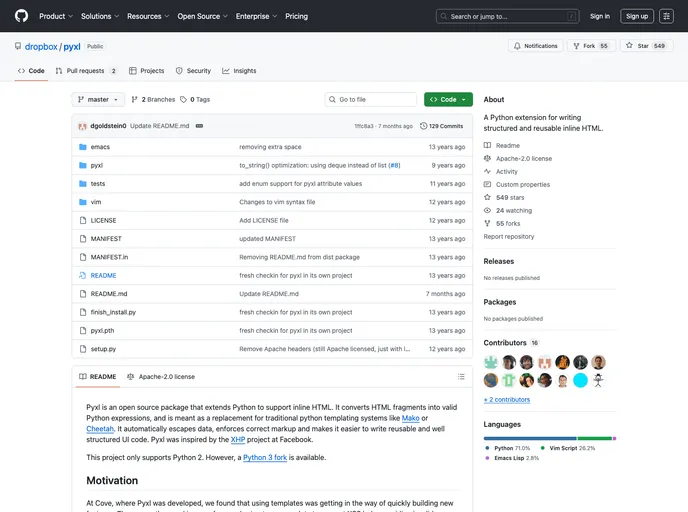Screen dimensions: 688x512
Task: Expand commit message details ellipsis
Action: [x=199, y=126]
